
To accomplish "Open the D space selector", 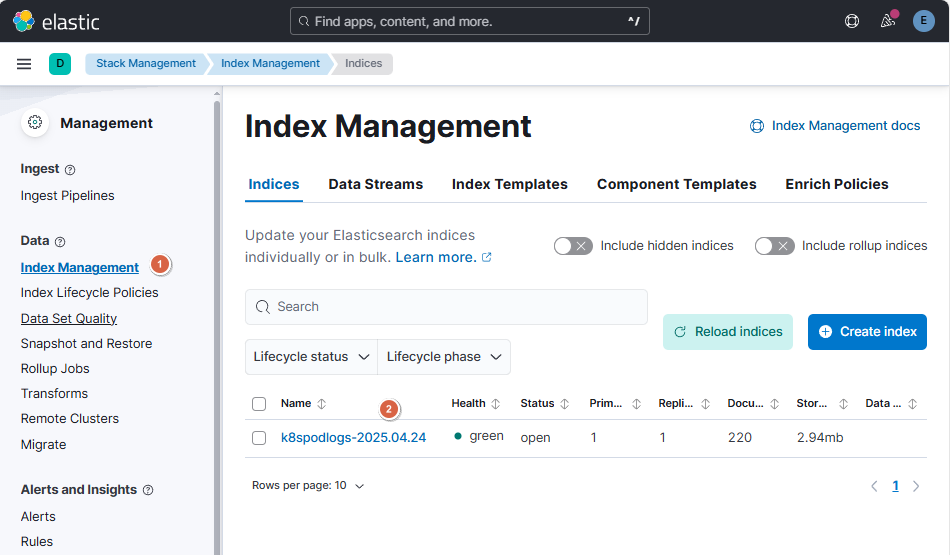I will click(60, 64).
